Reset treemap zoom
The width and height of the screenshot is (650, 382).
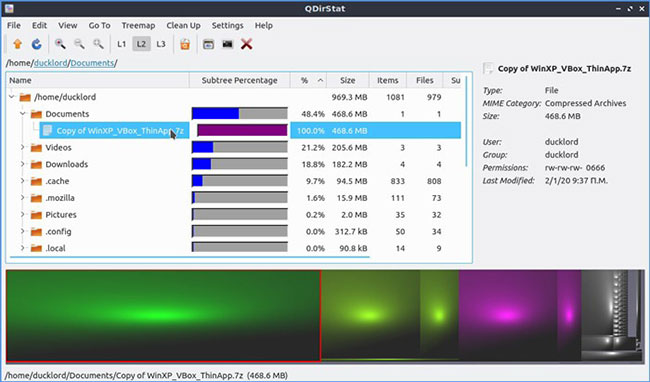(x=98, y=44)
